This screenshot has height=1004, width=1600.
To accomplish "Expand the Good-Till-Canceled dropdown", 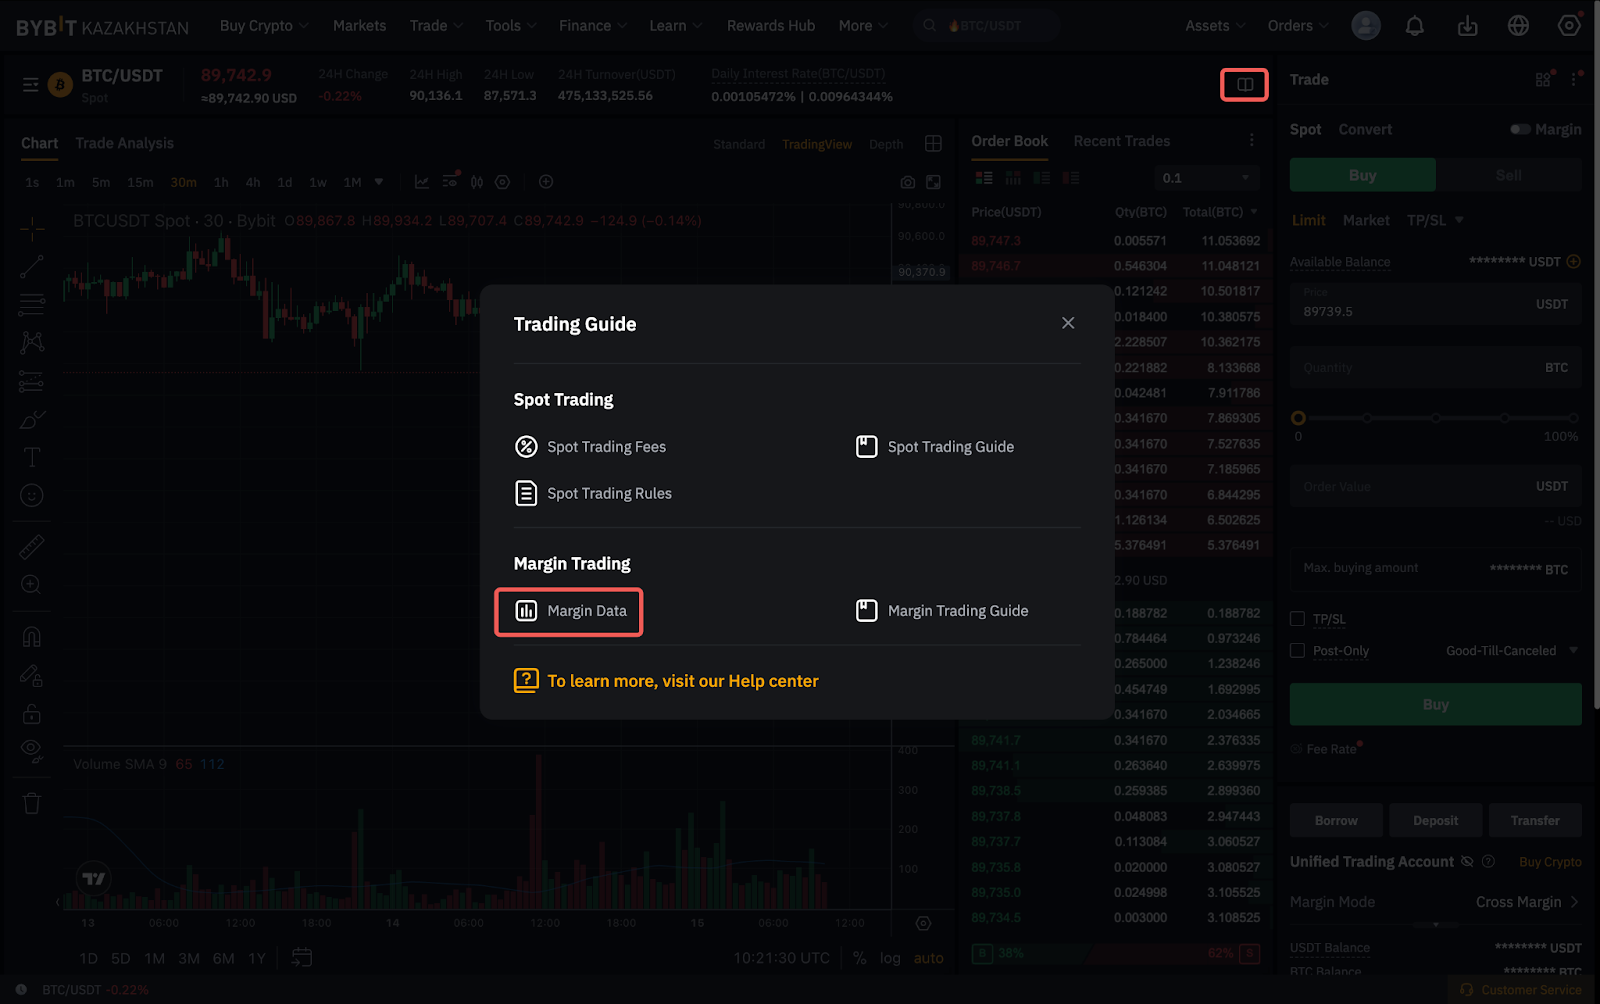I will (x=1511, y=651).
